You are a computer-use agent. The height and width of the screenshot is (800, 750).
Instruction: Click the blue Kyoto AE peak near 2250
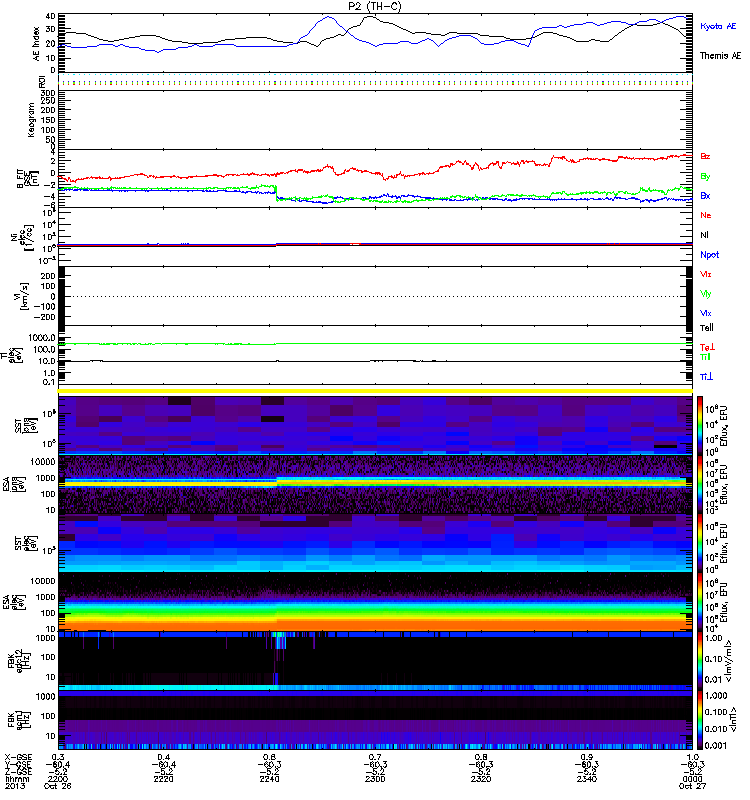(327, 18)
